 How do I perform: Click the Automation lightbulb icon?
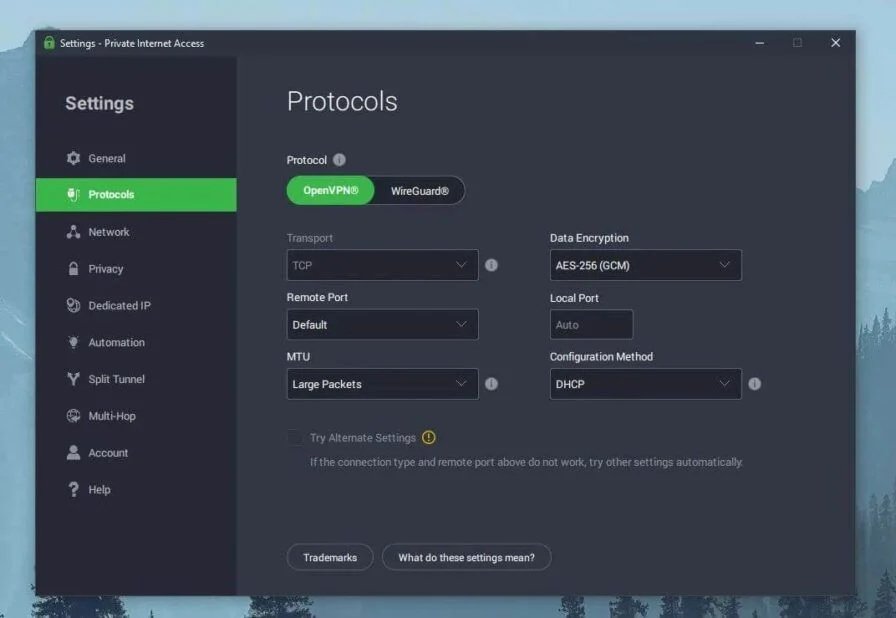pyautogui.click(x=73, y=342)
